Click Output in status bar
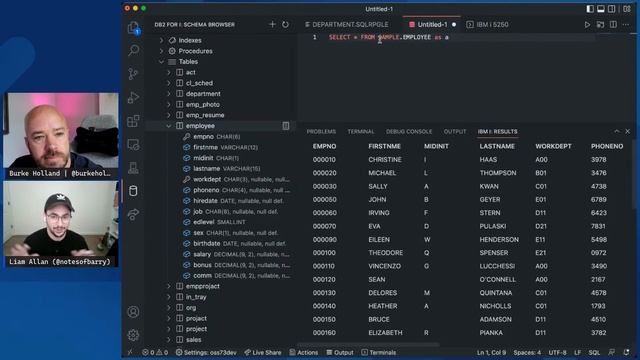Viewport: 640px width, 360px height. 340,352
